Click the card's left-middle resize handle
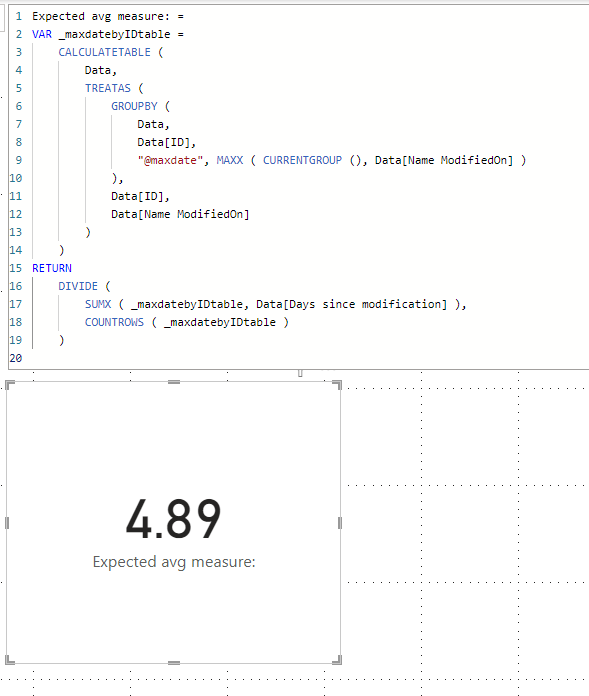Screen dimensions: 589x696 (x=7, y=523)
